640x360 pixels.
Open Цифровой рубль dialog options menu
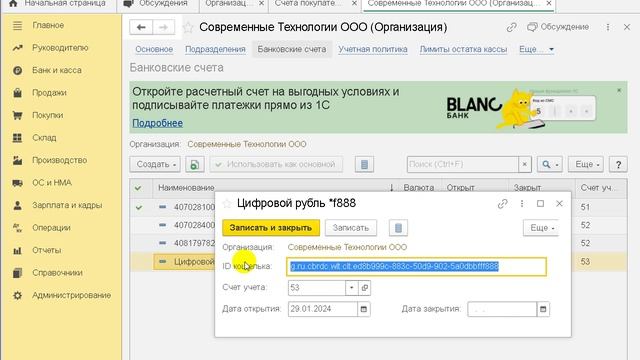click(522, 203)
